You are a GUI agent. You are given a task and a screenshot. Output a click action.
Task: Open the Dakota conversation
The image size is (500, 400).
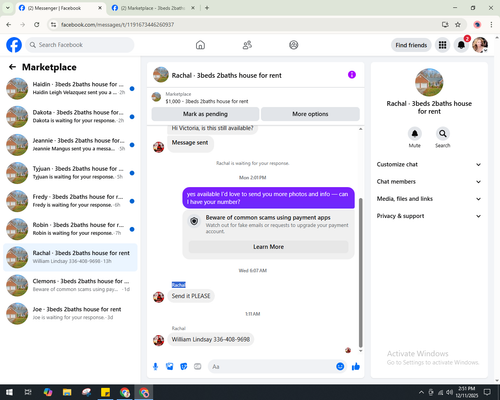tap(70, 116)
